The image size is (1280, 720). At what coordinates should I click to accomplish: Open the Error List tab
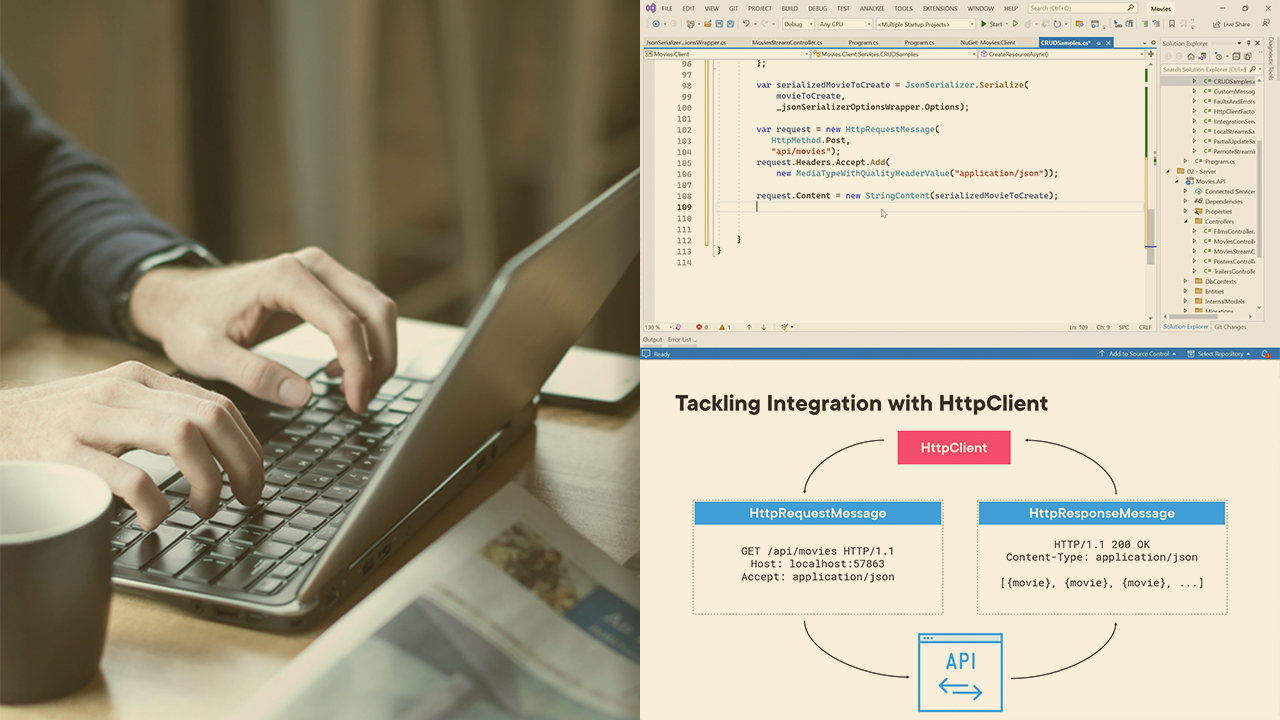click(x=682, y=340)
